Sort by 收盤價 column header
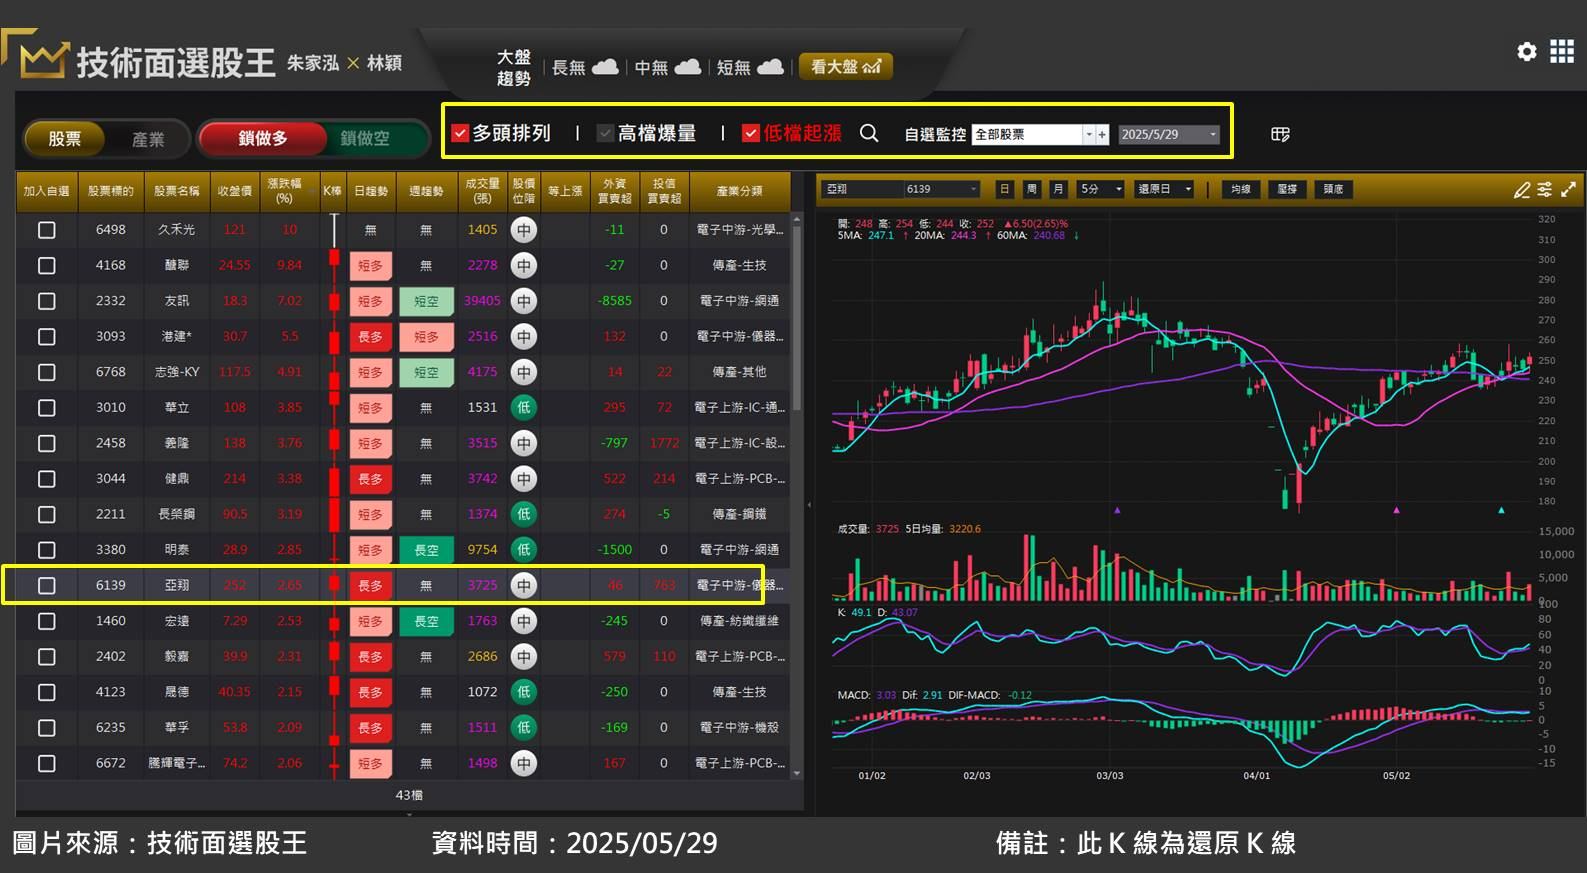Viewport: 1587px width, 873px height. point(234,191)
